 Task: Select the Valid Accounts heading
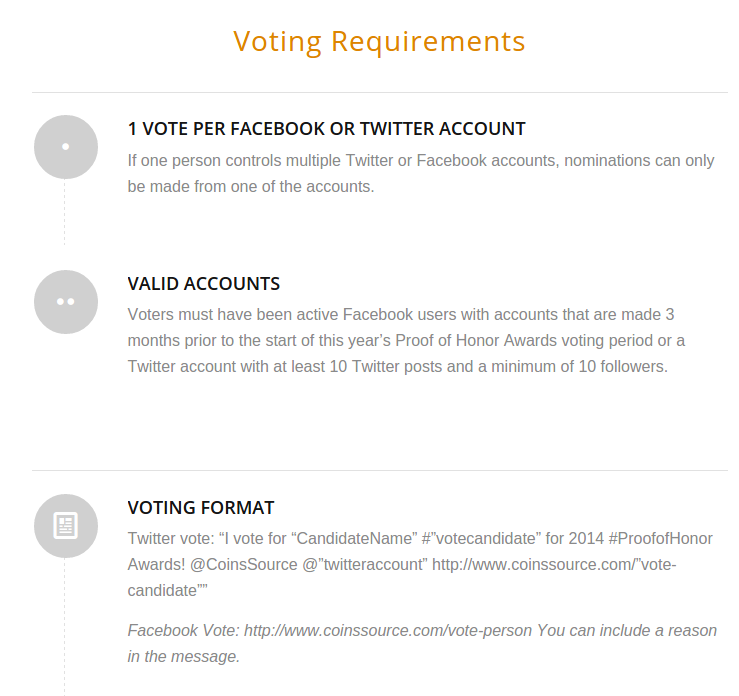click(204, 284)
